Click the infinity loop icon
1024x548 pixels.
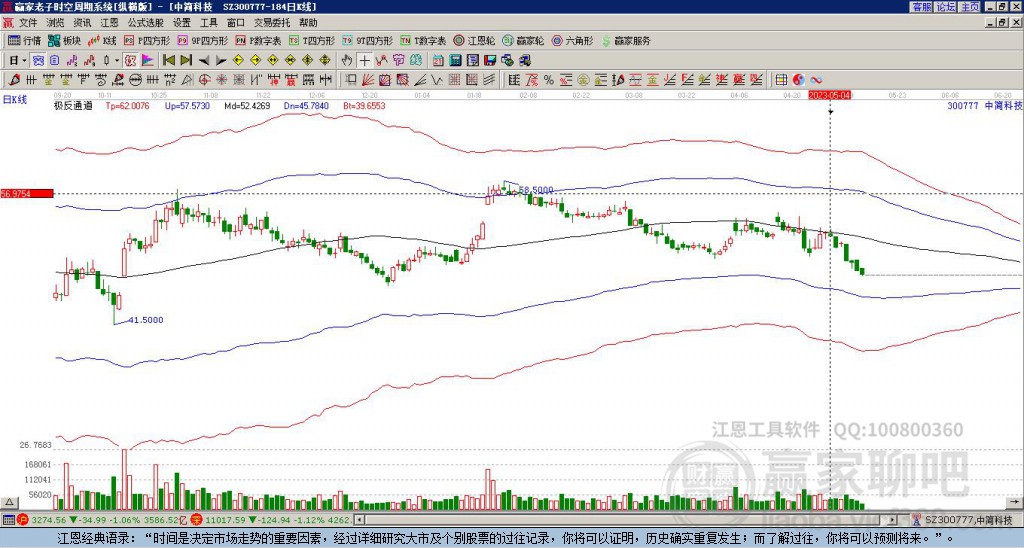click(816, 80)
